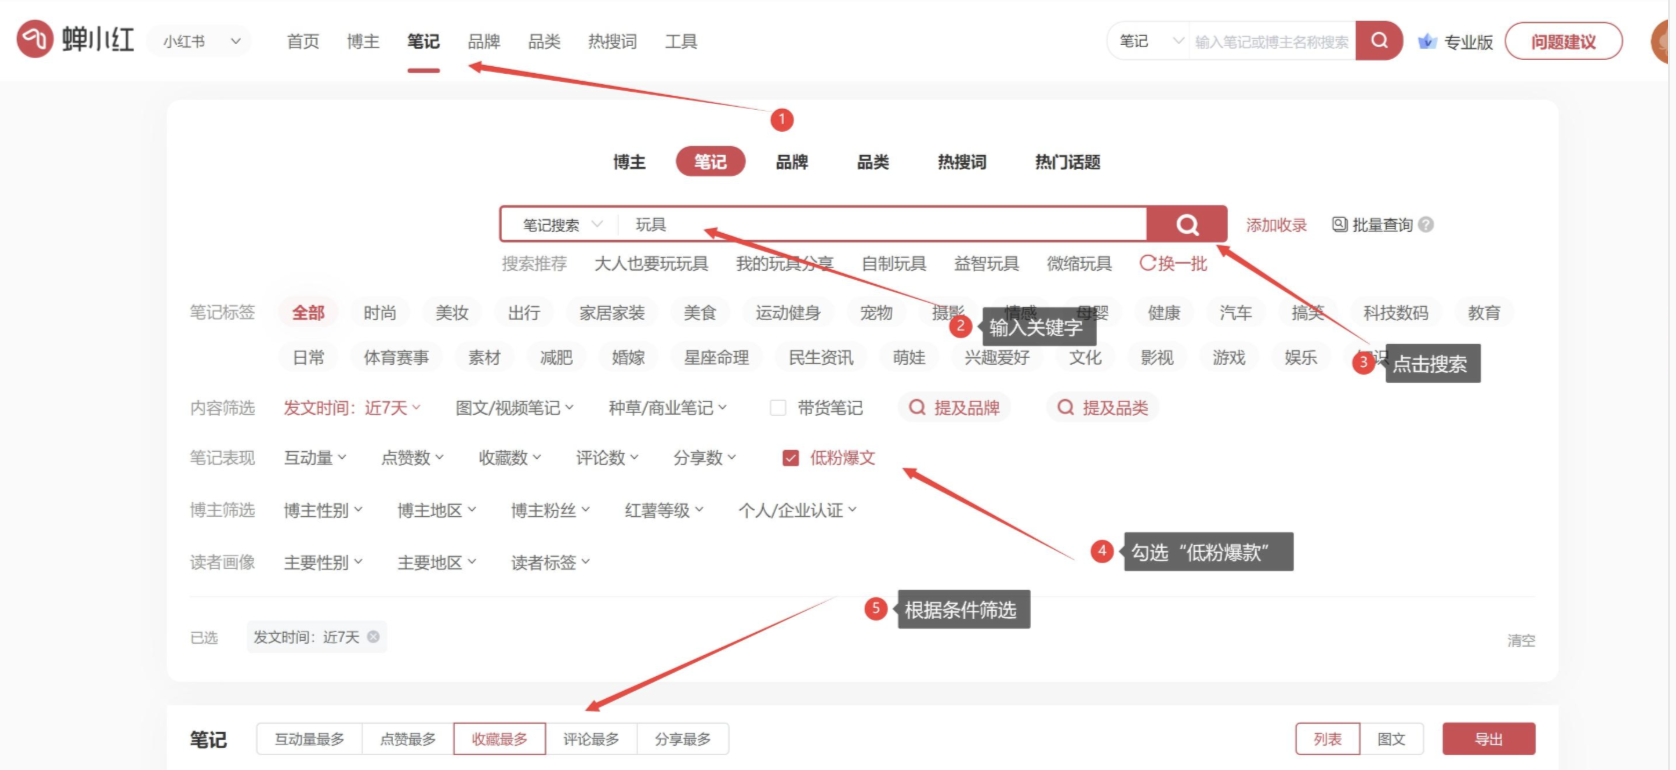
Task: Expand the 个人/企业认证 dropdown
Action: click(797, 510)
